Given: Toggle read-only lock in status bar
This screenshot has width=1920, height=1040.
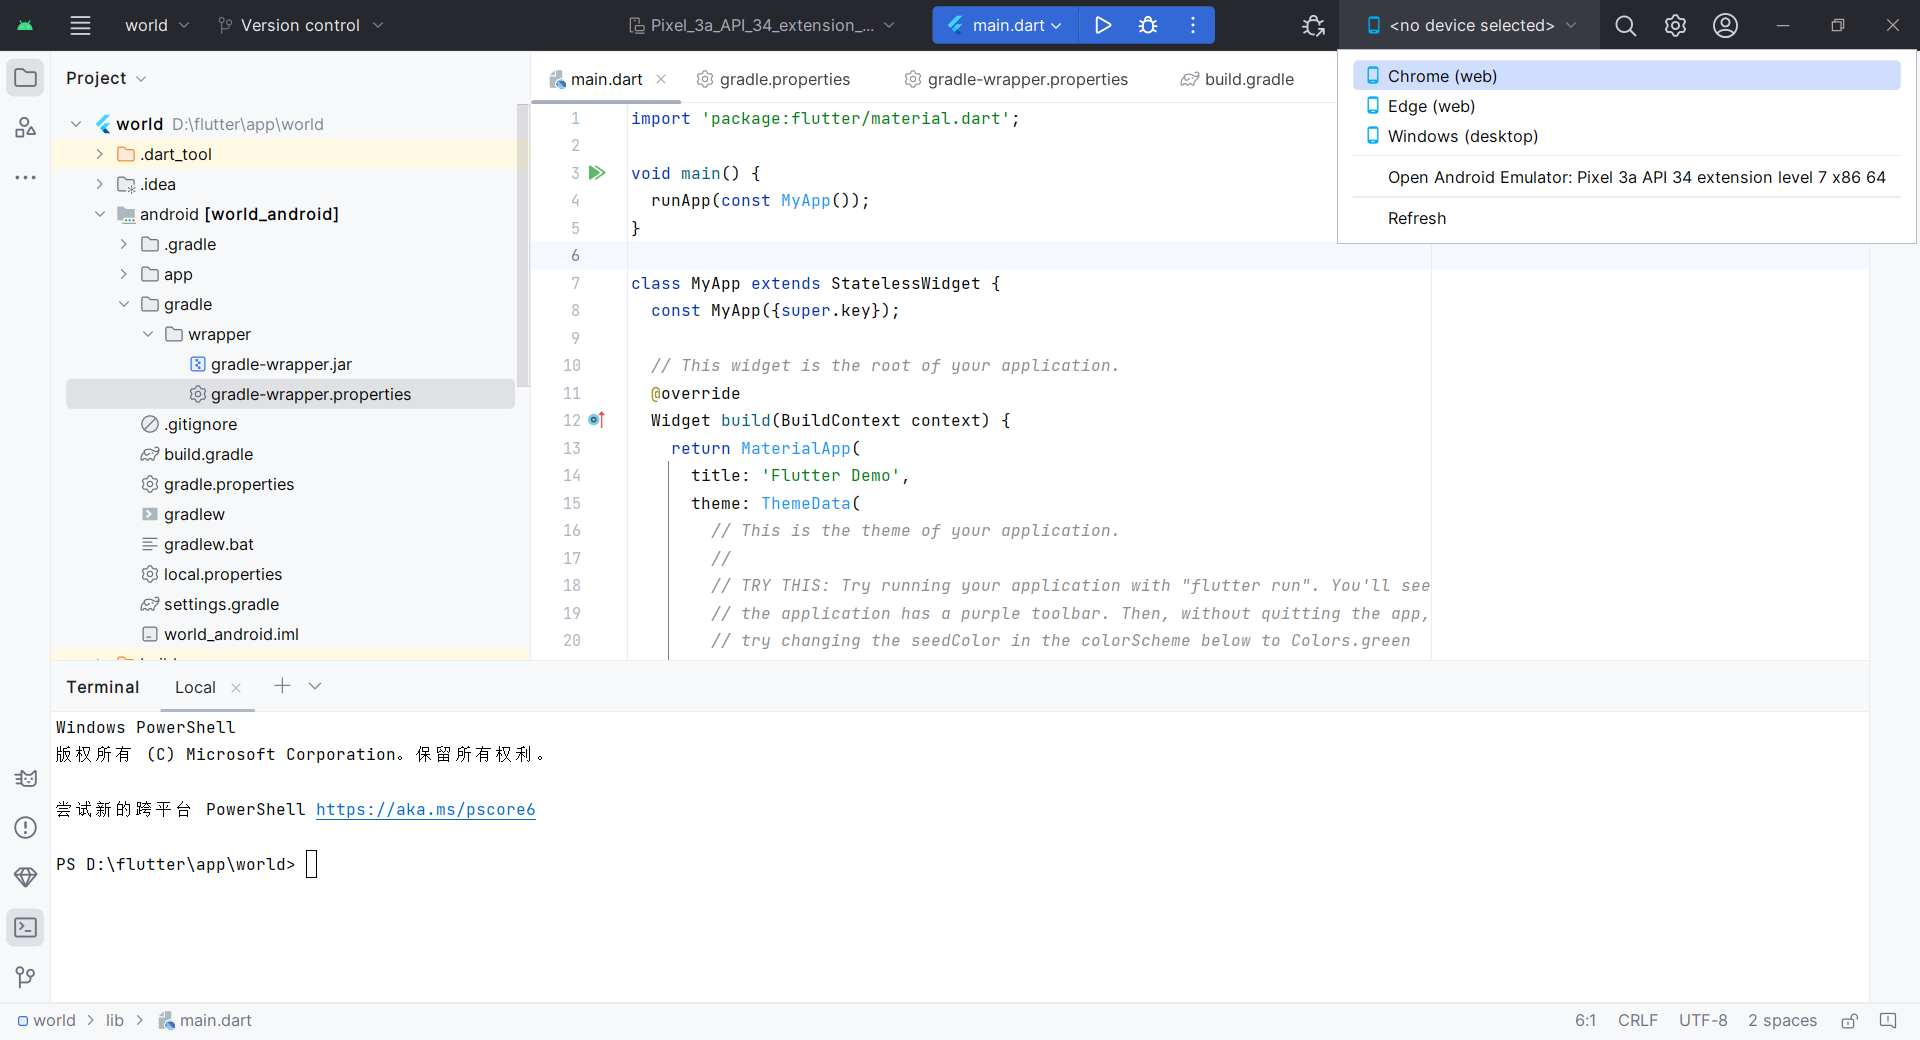Looking at the screenshot, I should click(x=1849, y=1021).
